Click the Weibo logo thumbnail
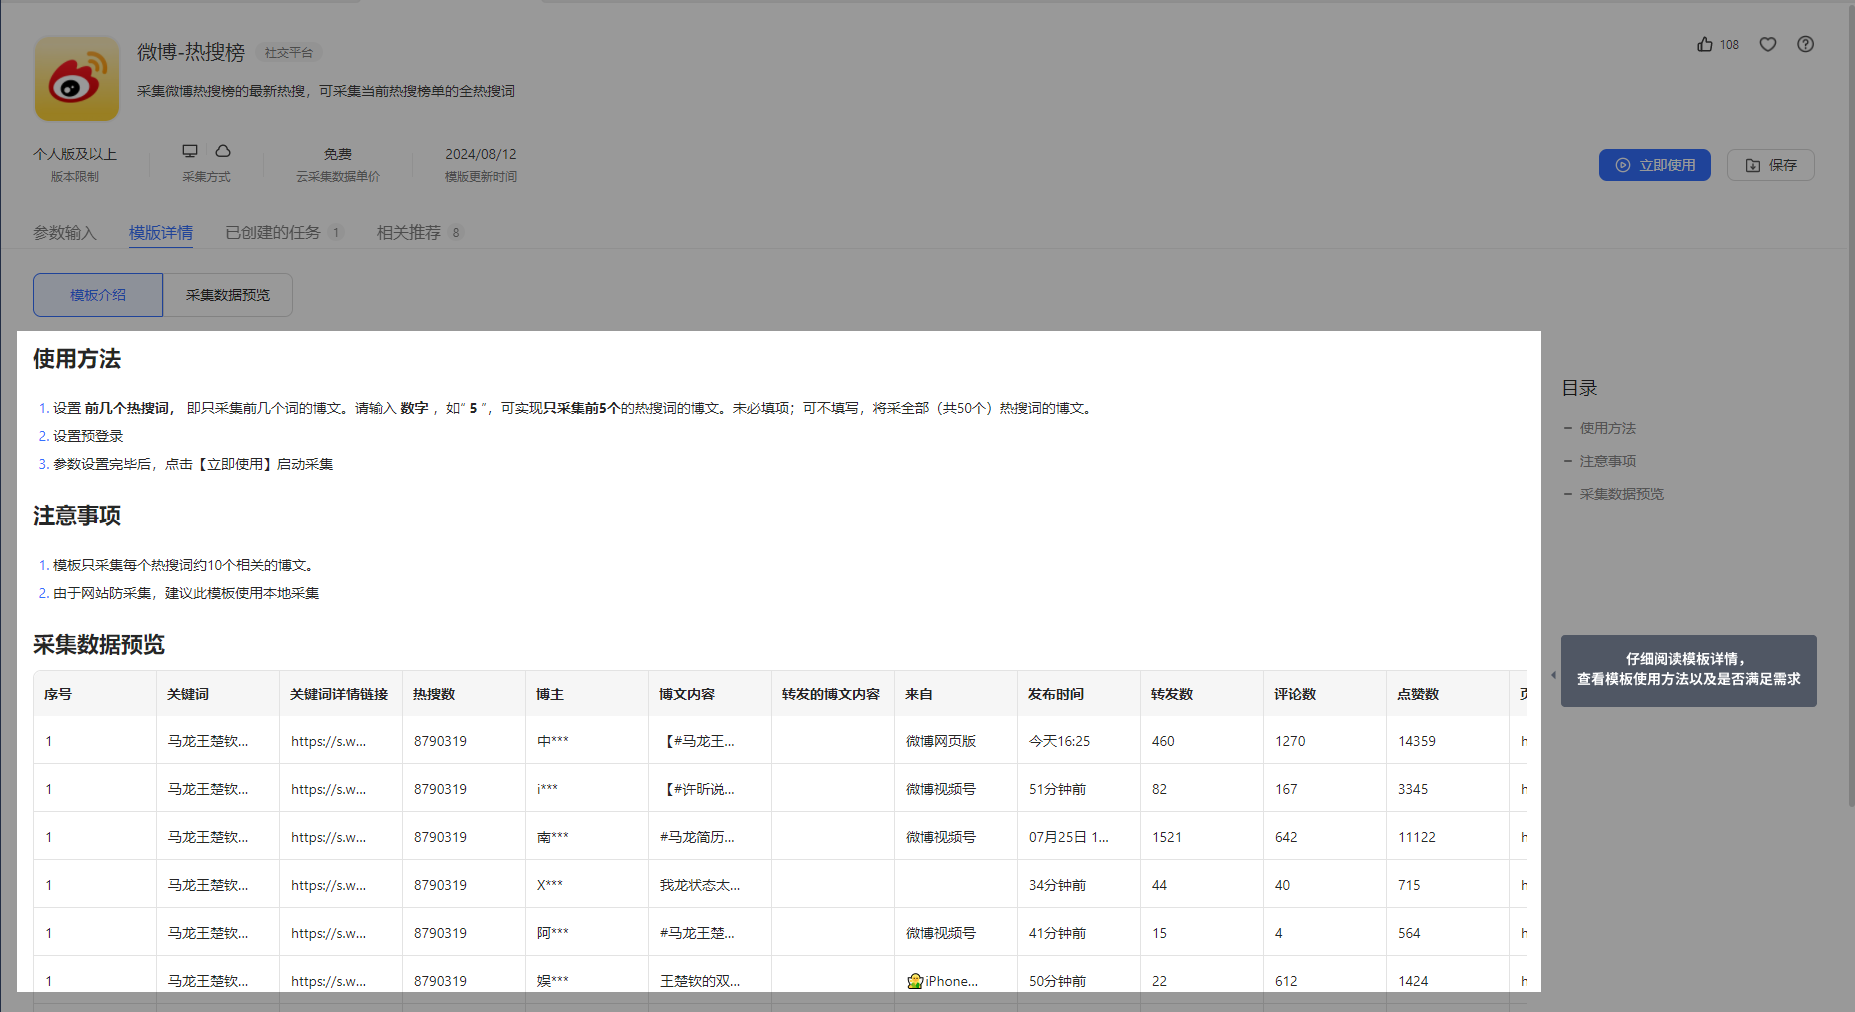1855x1012 pixels. pyautogui.click(x=77, y=79)
